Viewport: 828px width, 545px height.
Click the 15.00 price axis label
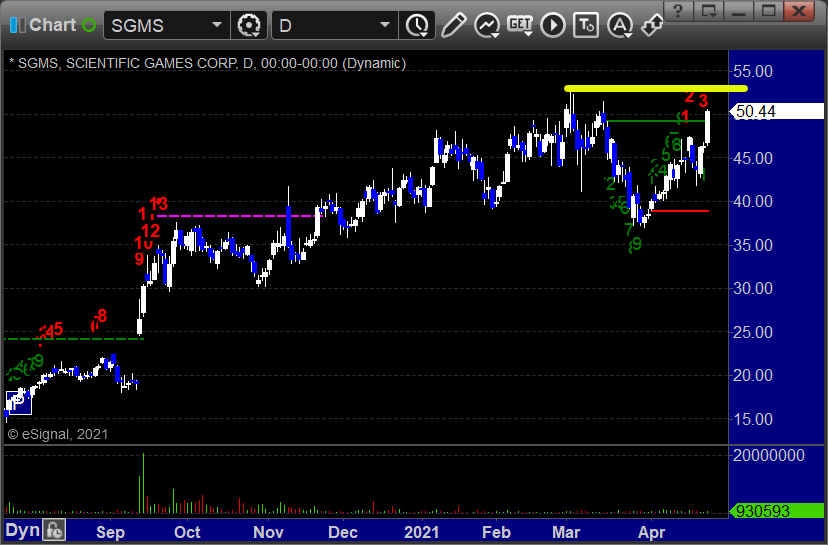[752, 419]
